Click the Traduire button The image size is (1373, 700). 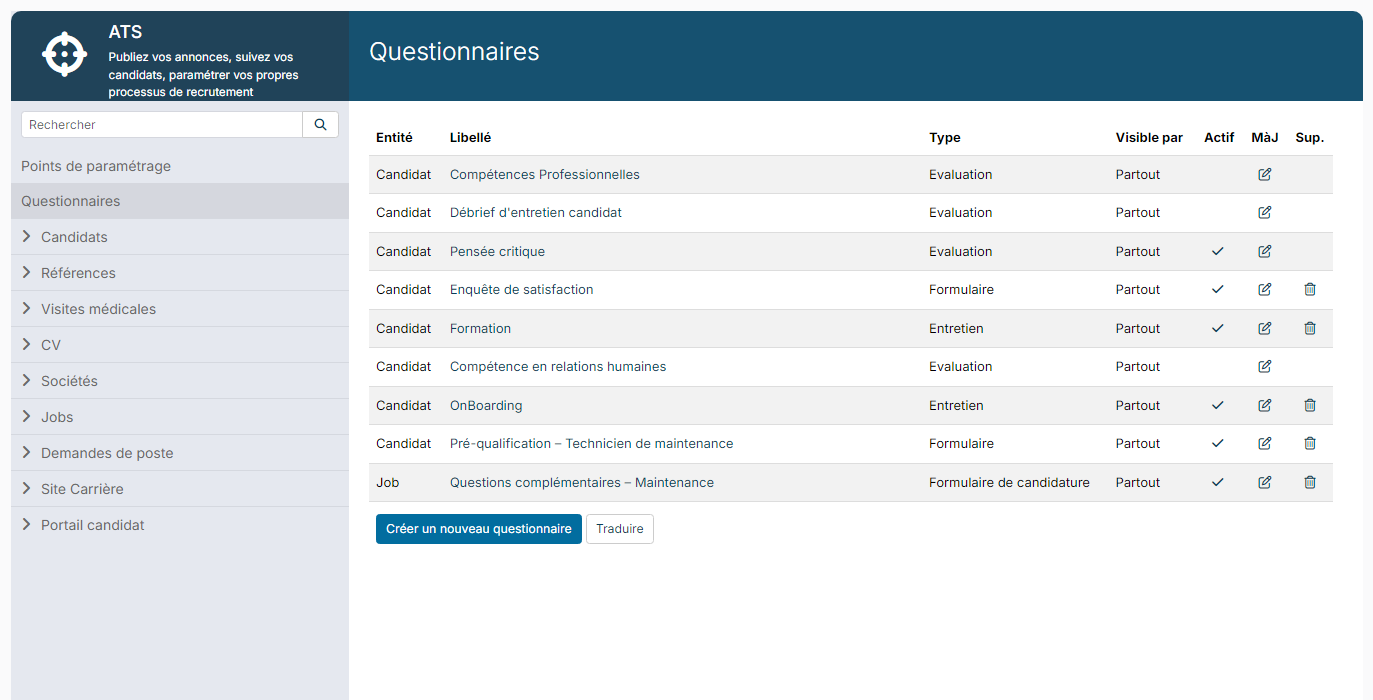coord(620,529)
